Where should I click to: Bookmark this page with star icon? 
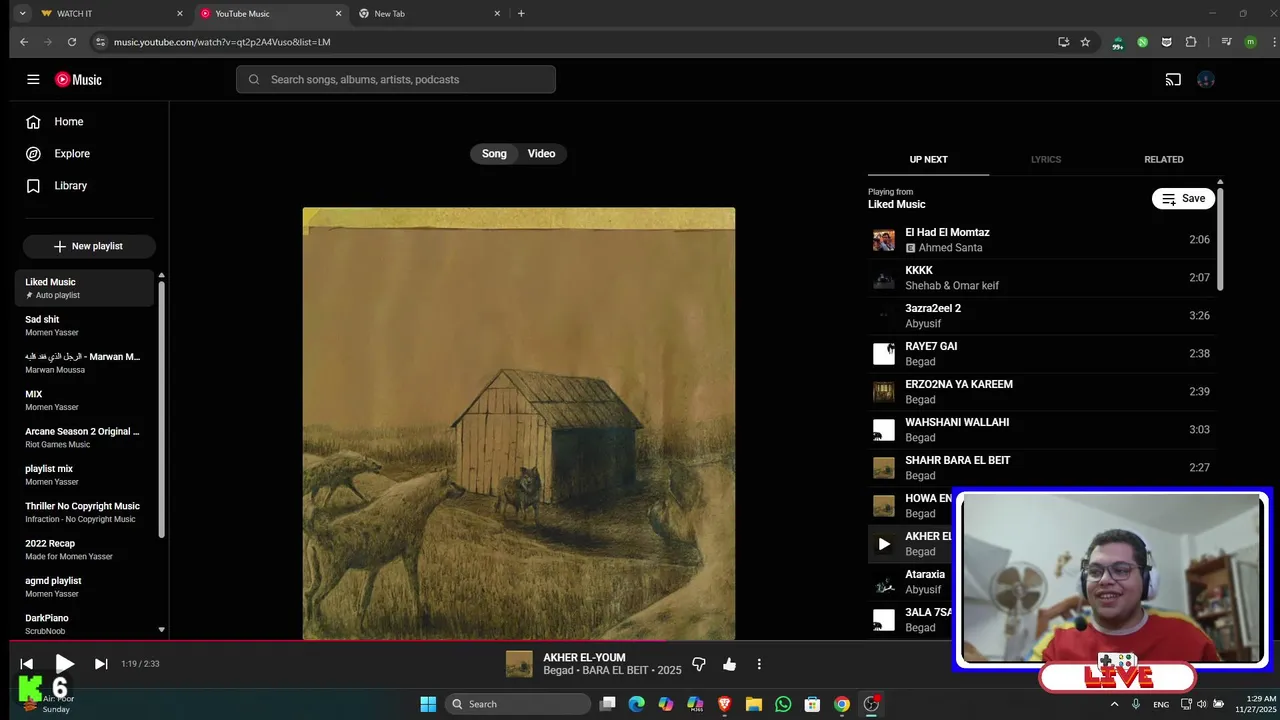(x=1085, y=42)
